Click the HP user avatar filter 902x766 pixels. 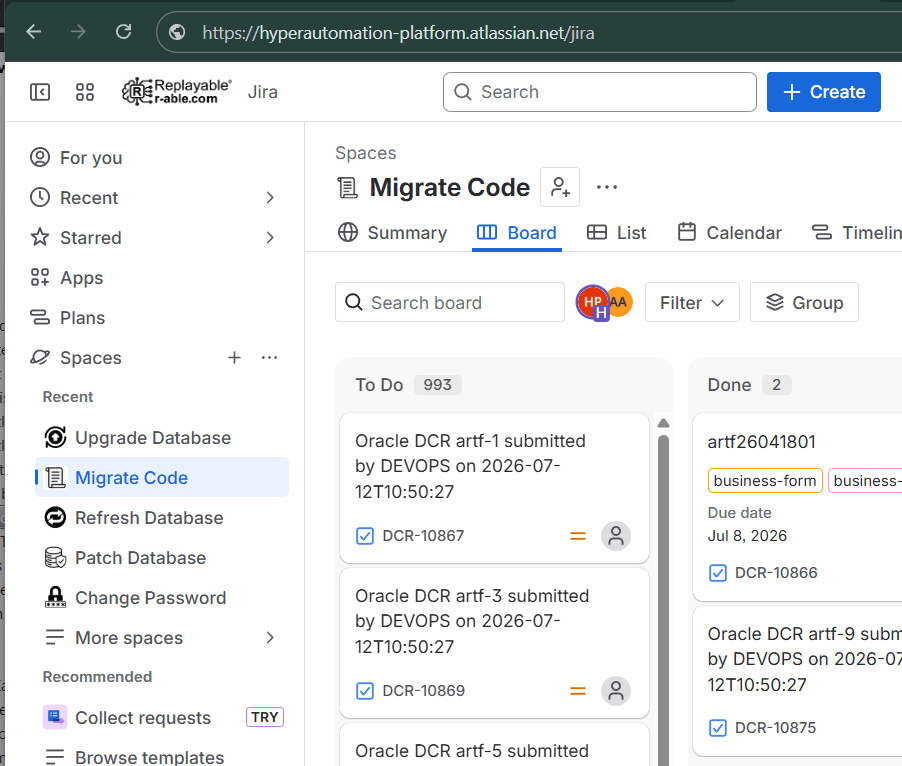pos(593,302)
